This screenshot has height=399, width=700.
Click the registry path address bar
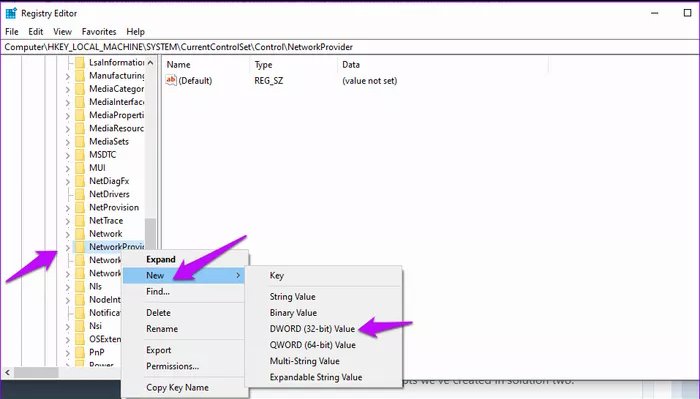click(x=350, y=47)
